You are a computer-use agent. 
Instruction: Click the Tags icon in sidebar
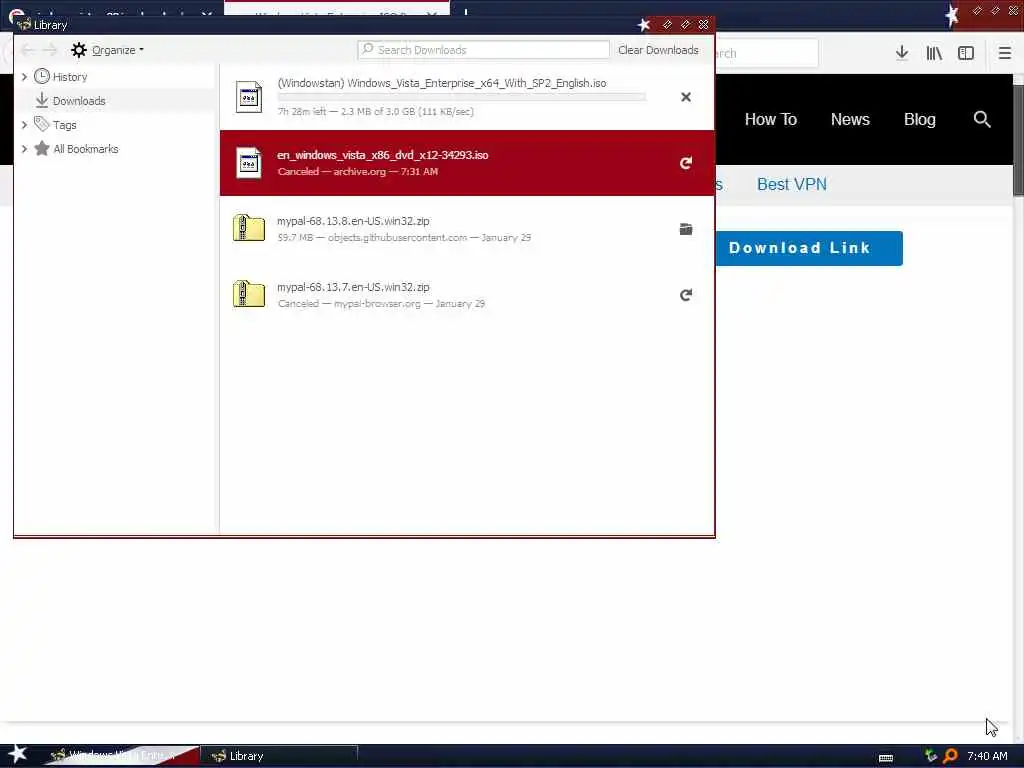42,124
